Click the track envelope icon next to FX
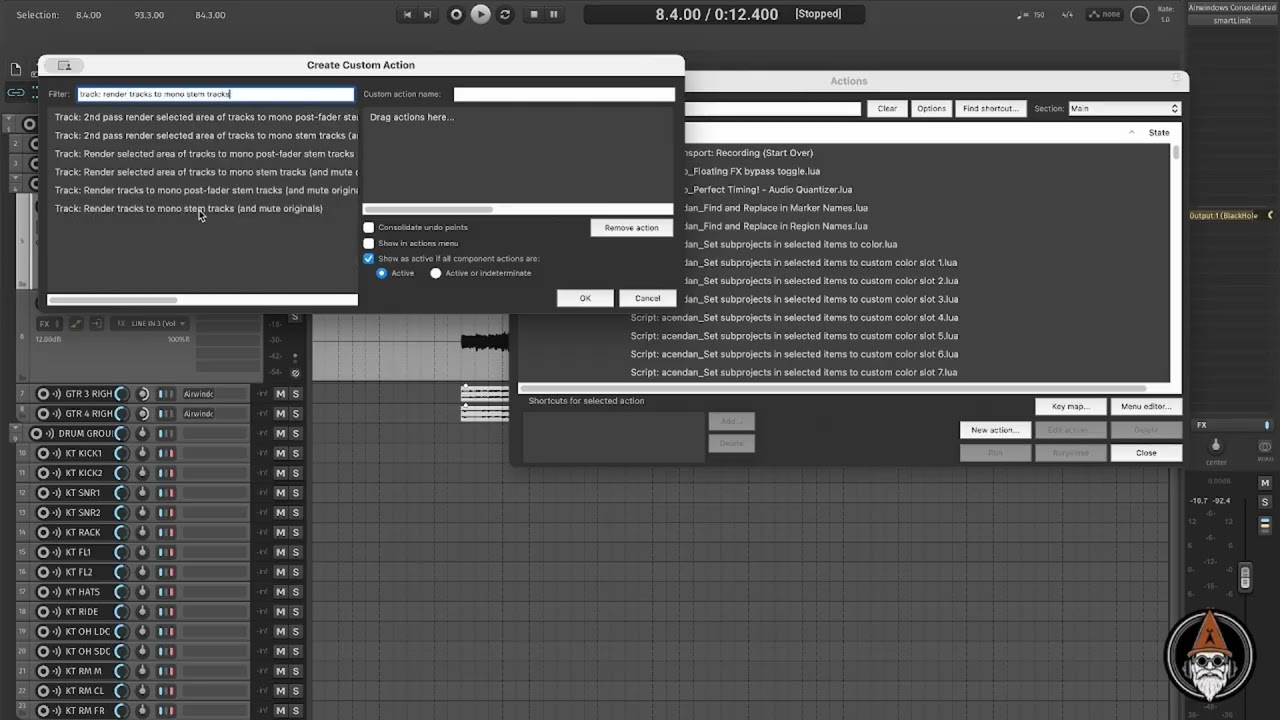This screenshot has width=1280, height=720. coord(76,324)
